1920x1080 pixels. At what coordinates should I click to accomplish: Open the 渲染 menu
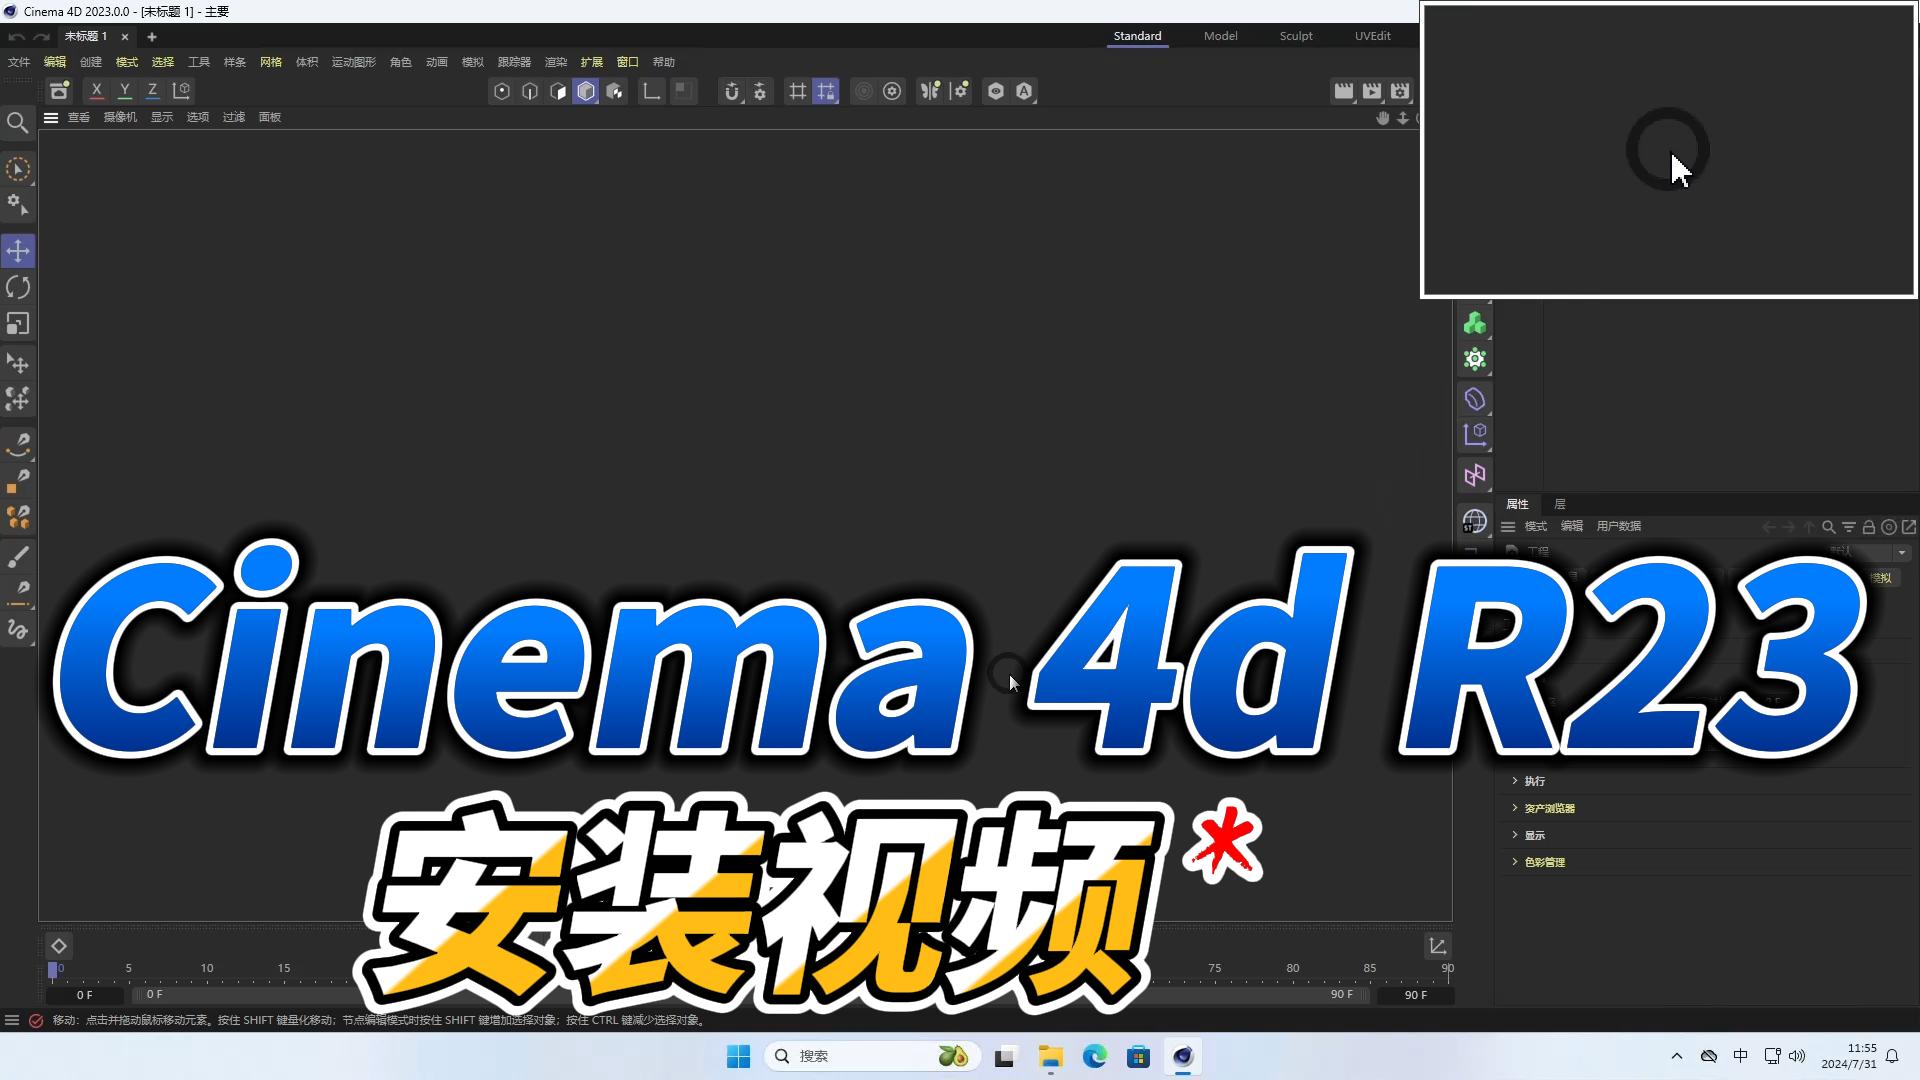pyautogui.click(x=555, y=62)
